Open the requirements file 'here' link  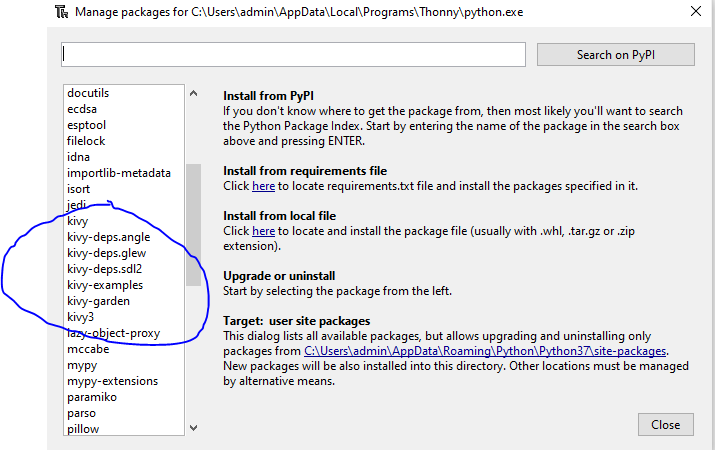coord(264,186)
